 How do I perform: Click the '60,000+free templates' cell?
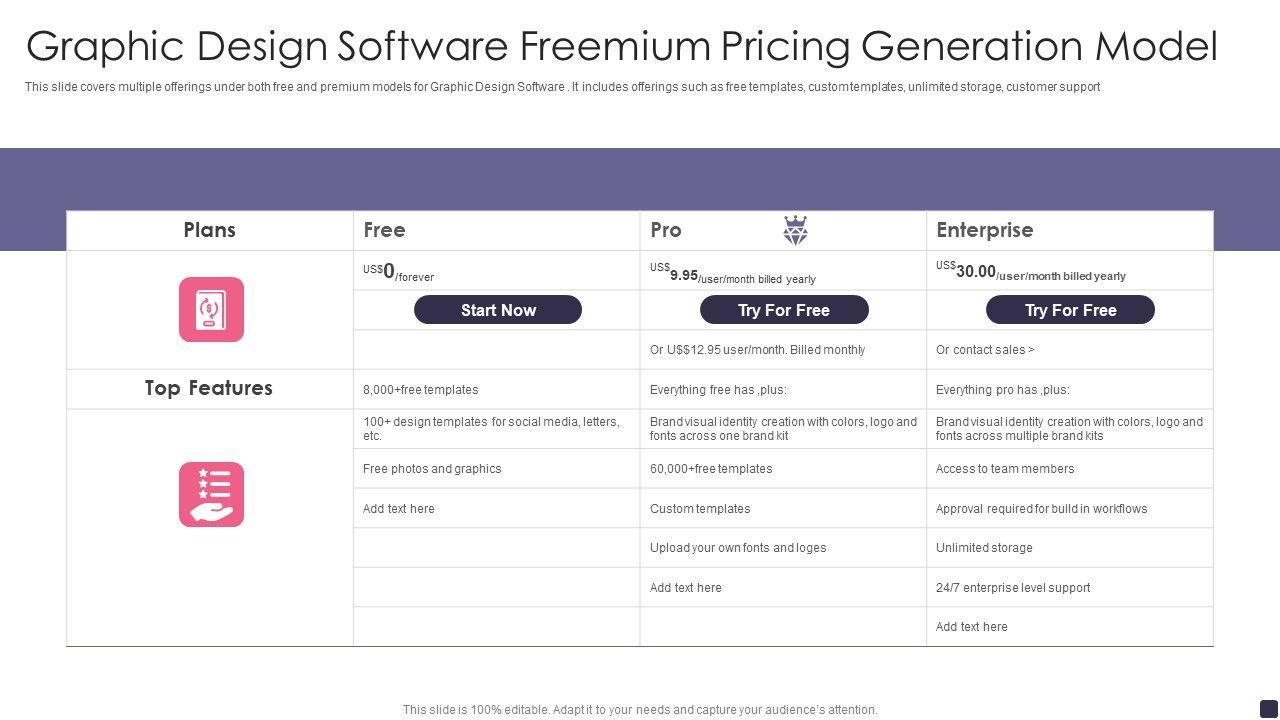click(x=711, y=469)
